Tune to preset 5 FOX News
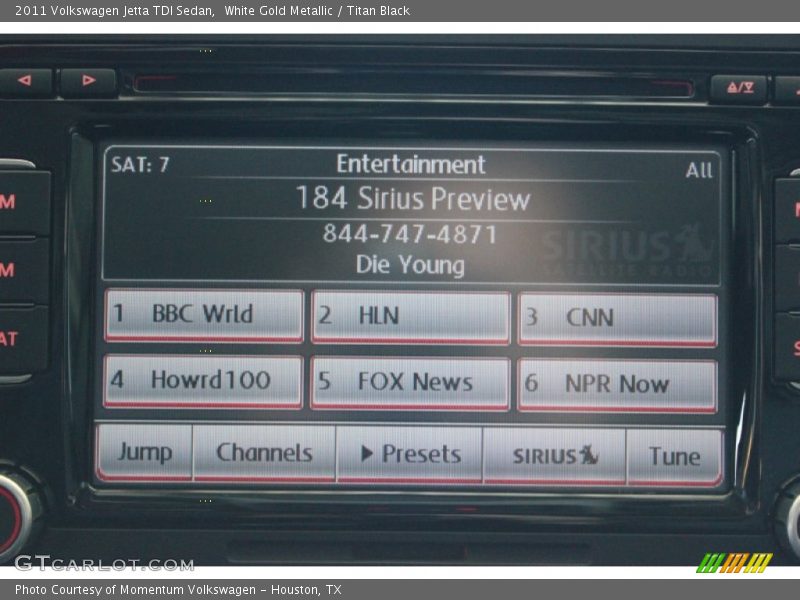The image size is (800, 600). (410, 383)
